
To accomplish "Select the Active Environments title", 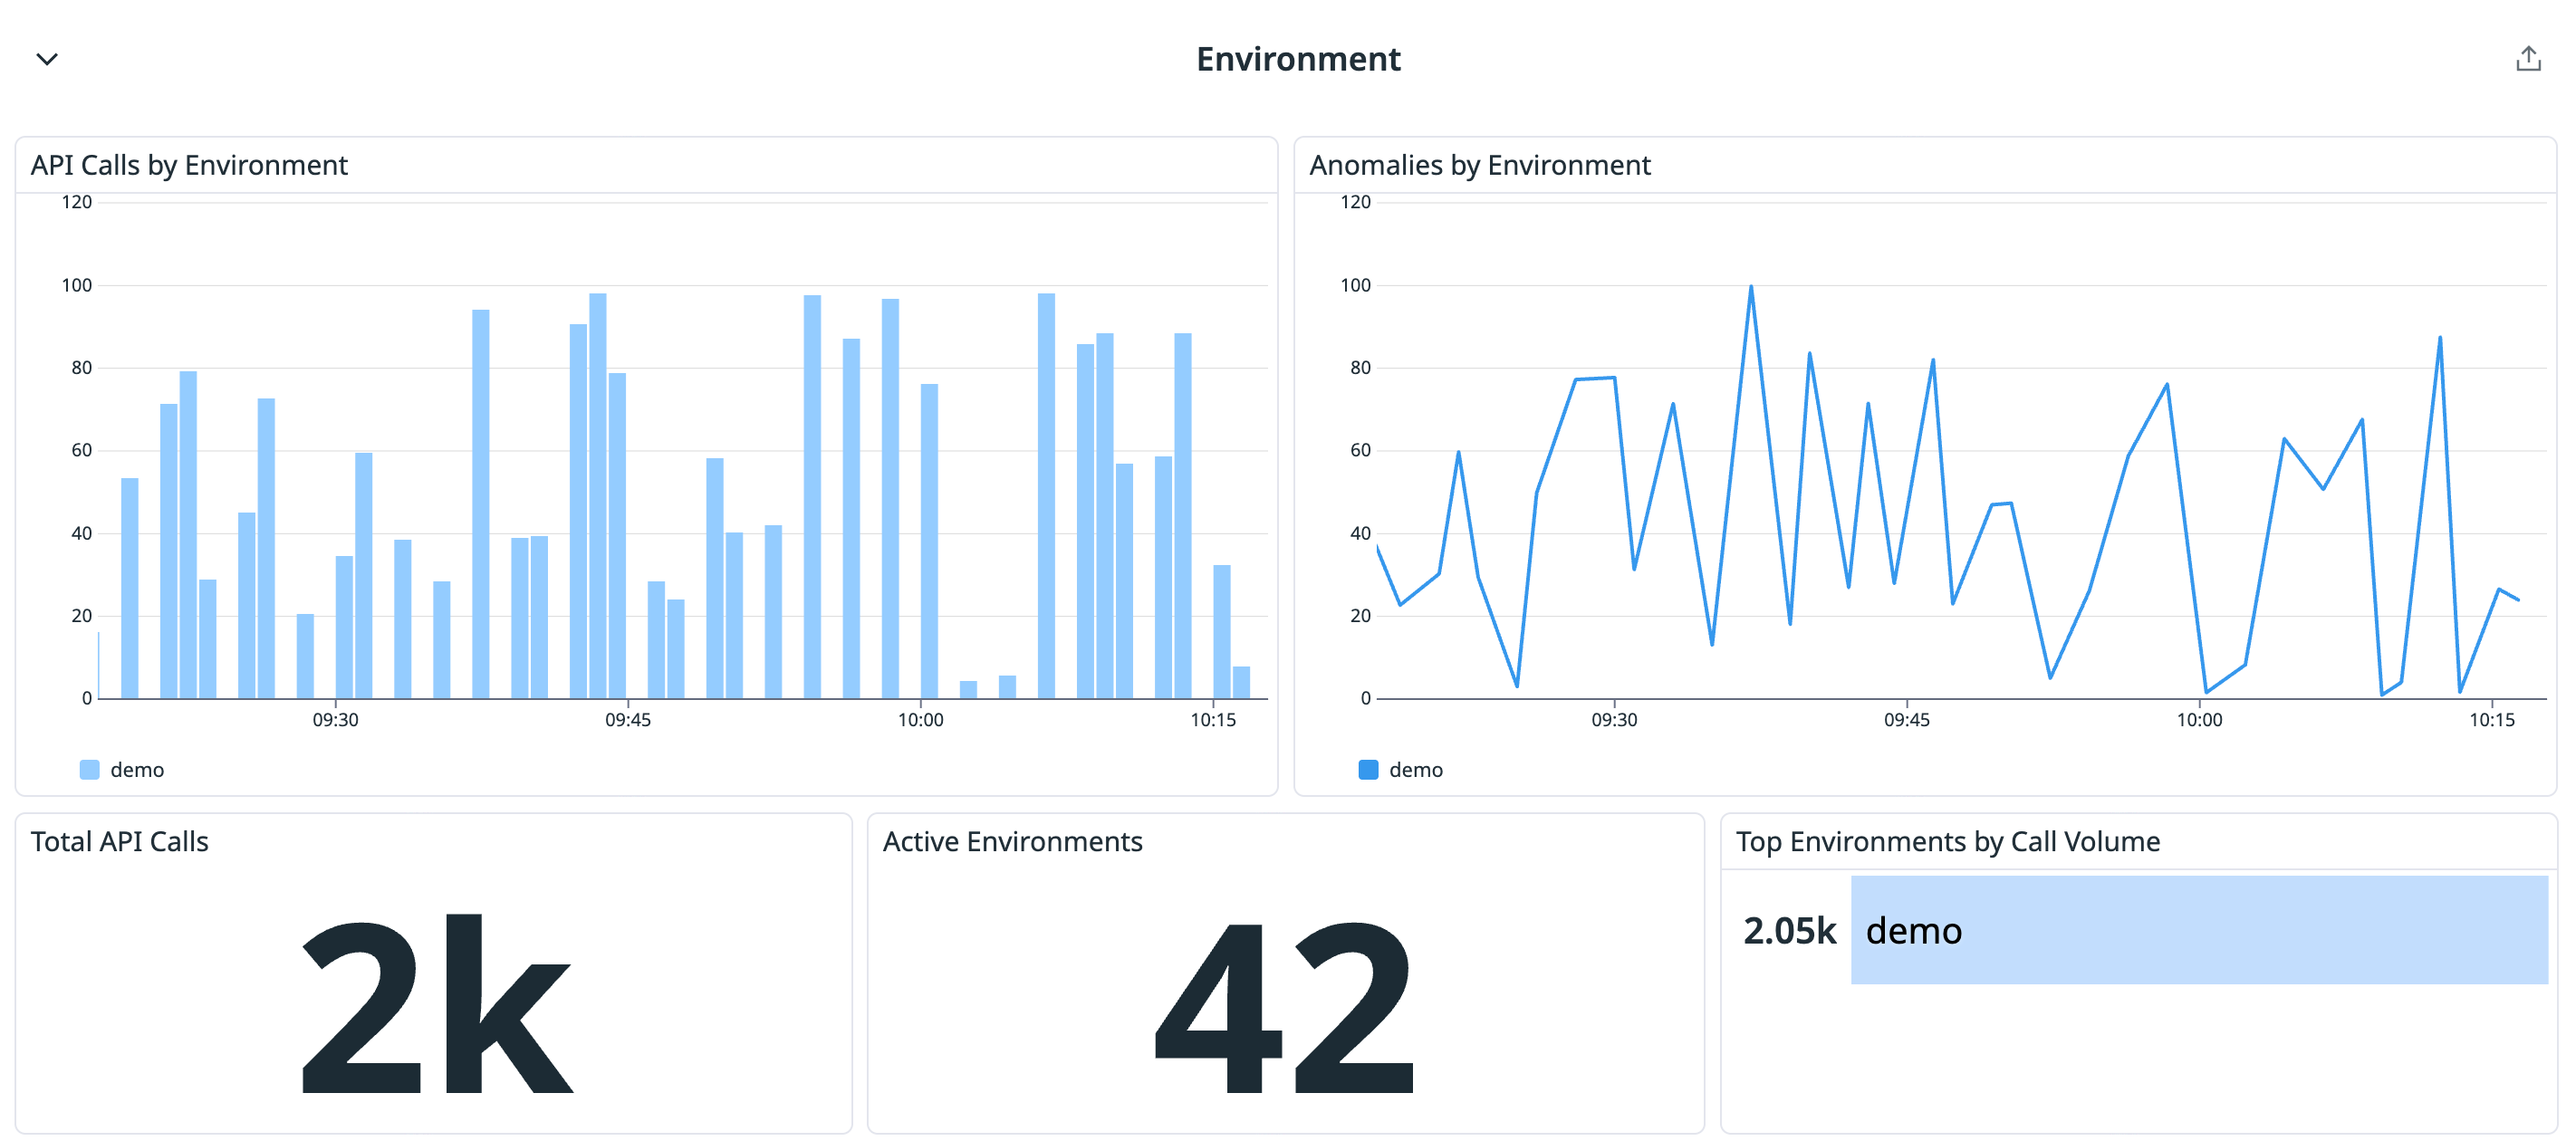I will coord(1012,841).
